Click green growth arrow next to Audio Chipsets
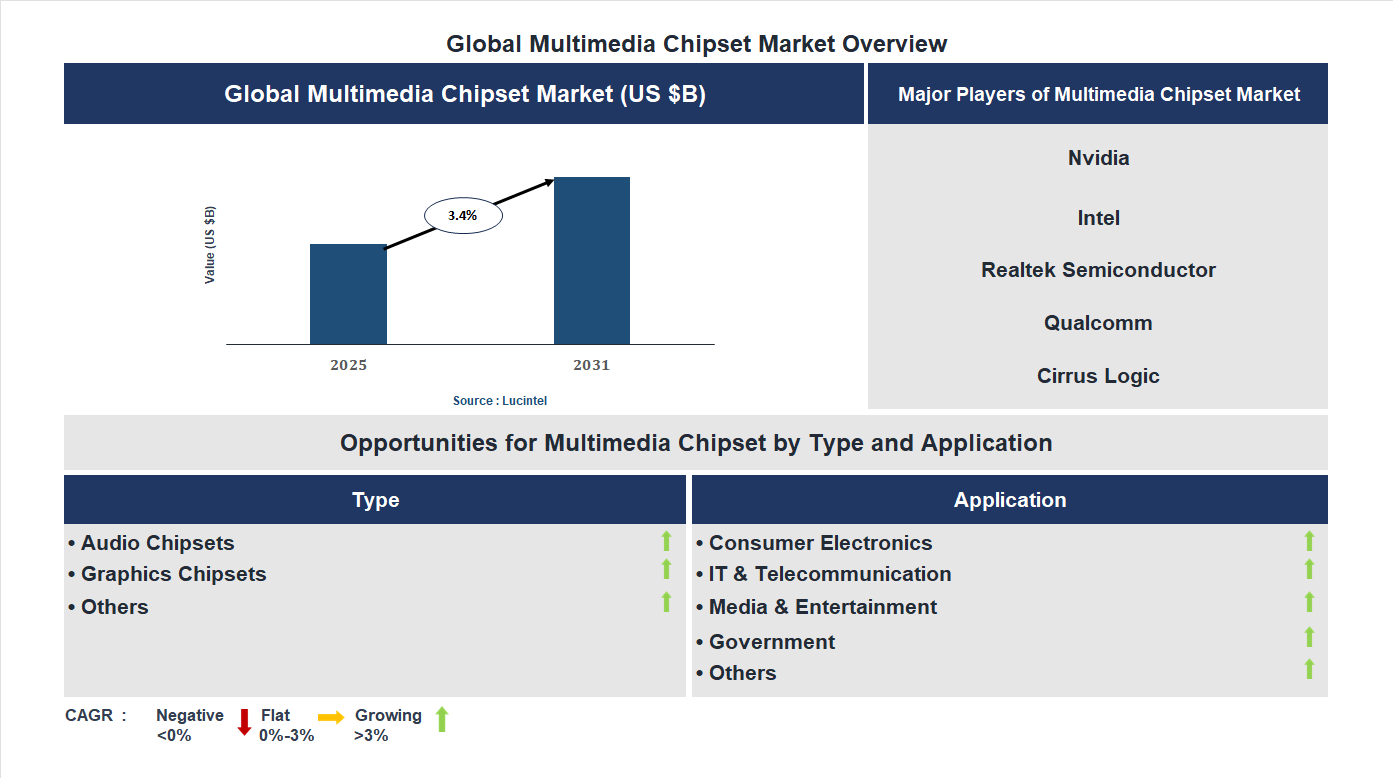The width and height of the screenshot is (1393, 778). click(x=667, y=542)
